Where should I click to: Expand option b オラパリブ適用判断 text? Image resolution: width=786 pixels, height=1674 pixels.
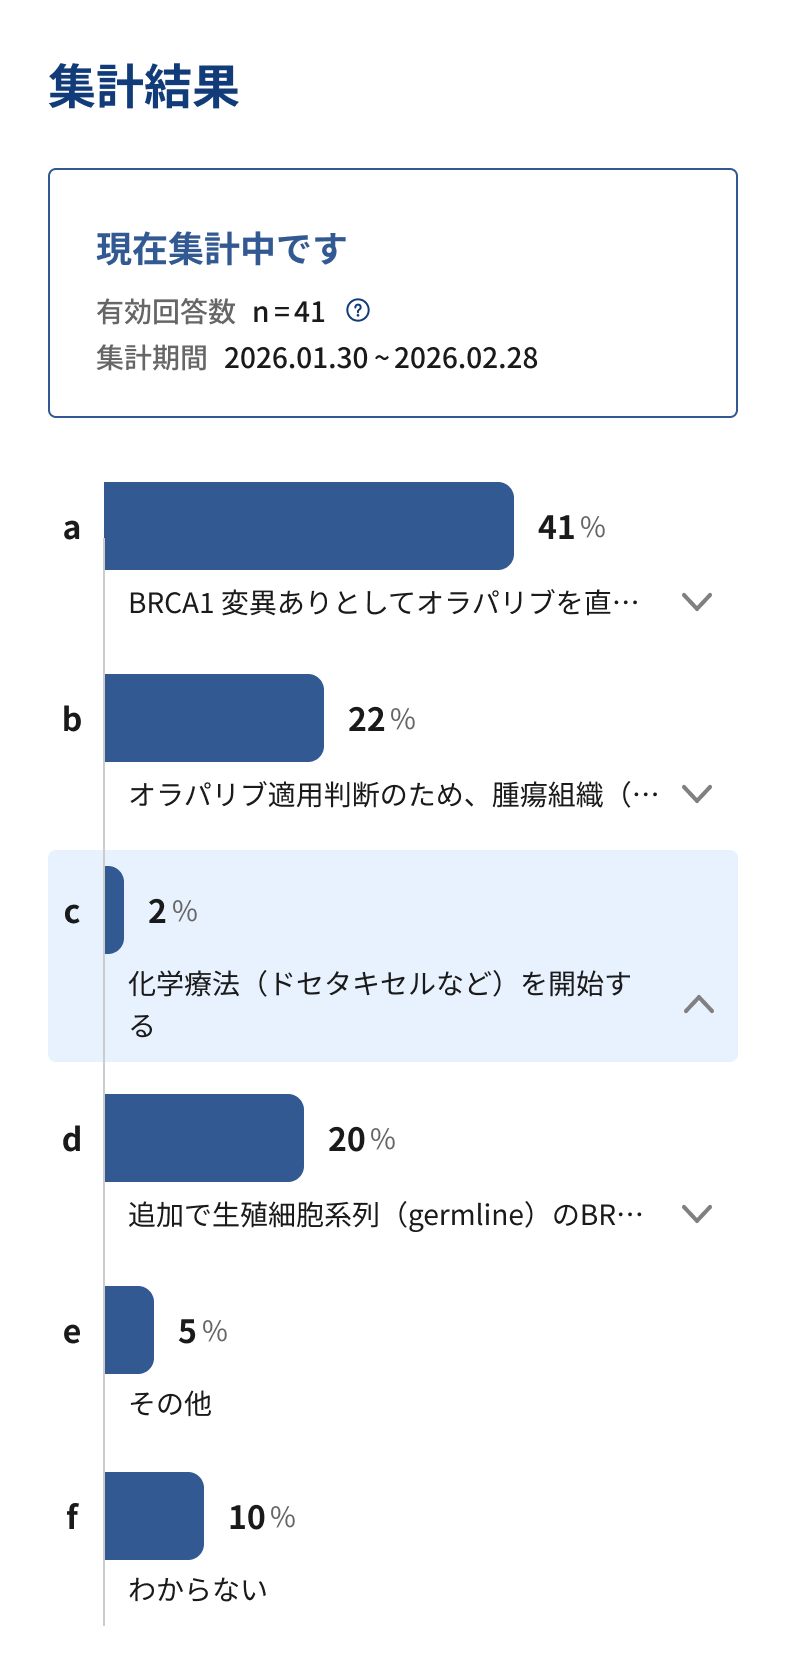tap(696, 794)
